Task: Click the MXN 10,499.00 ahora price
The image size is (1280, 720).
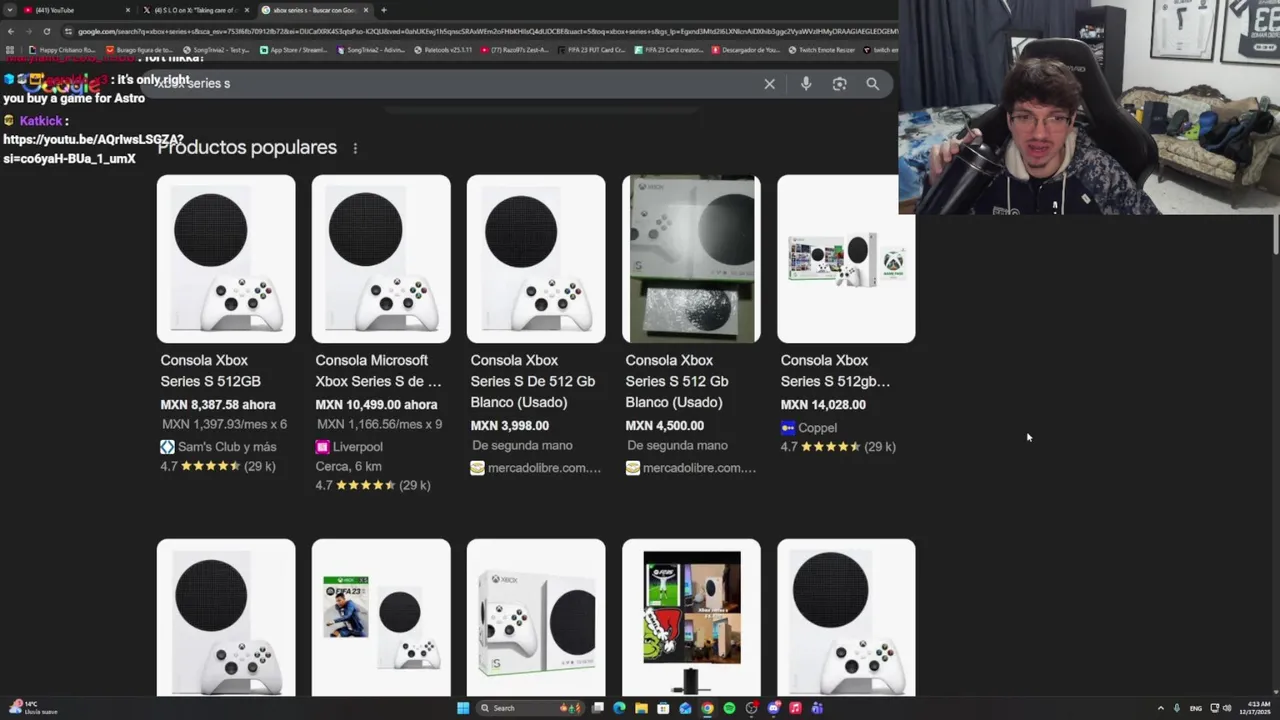Action: (x=376, y=405)
